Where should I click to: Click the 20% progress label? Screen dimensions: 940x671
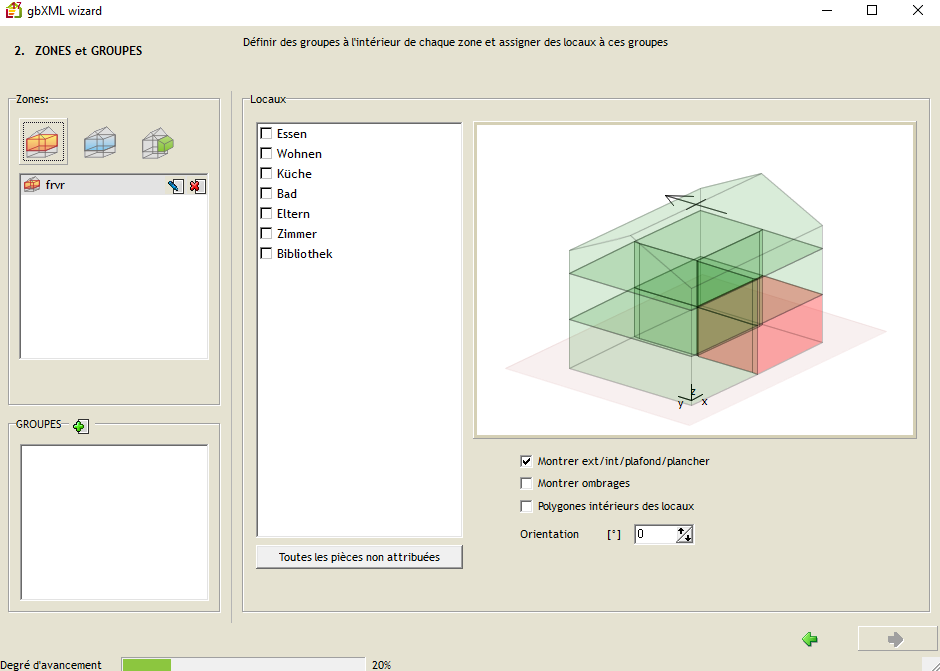click(x=382, y=664)
